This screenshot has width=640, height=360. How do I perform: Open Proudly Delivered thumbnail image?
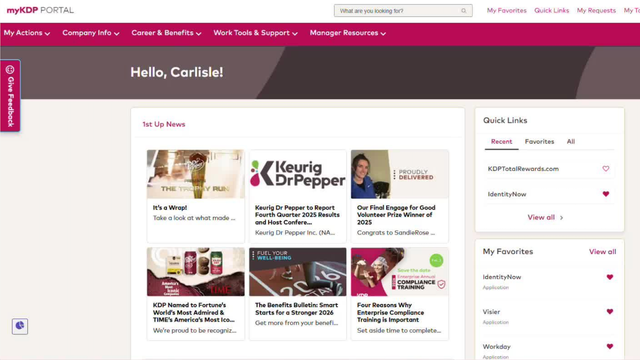tap(400, 174)
